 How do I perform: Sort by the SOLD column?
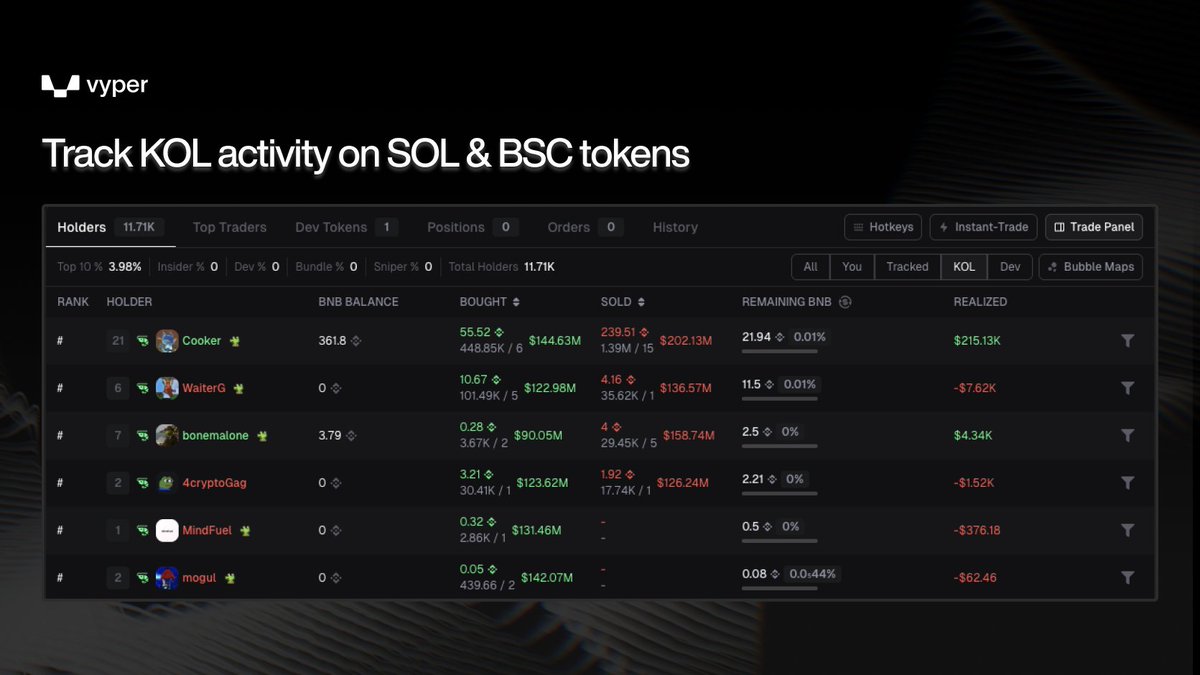621,302
